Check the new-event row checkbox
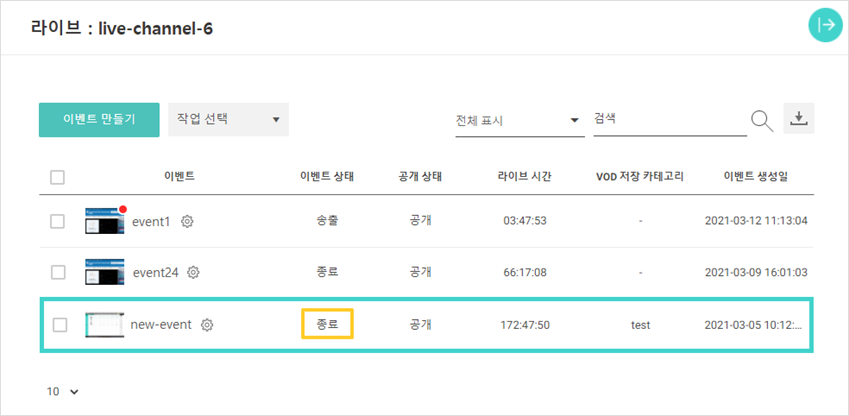This screenshot has width=849, height=416. tap(60, 325)
